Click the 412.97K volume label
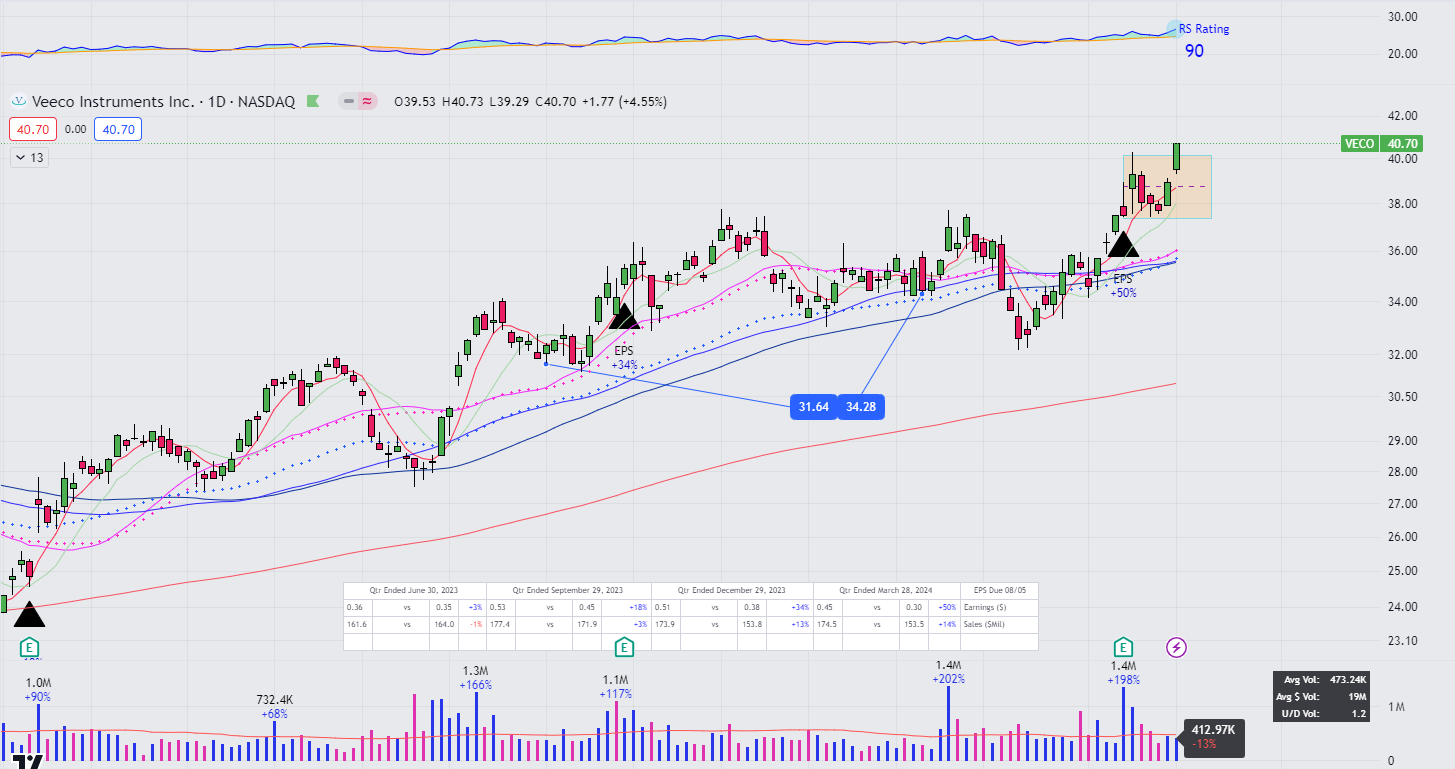The image size is (1455, 769). point(1213,730)
